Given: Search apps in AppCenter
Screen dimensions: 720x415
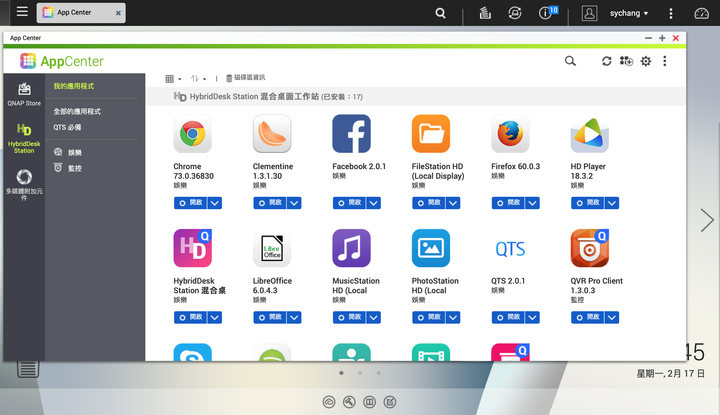Looking at the screenshot, I should (570, 61).
